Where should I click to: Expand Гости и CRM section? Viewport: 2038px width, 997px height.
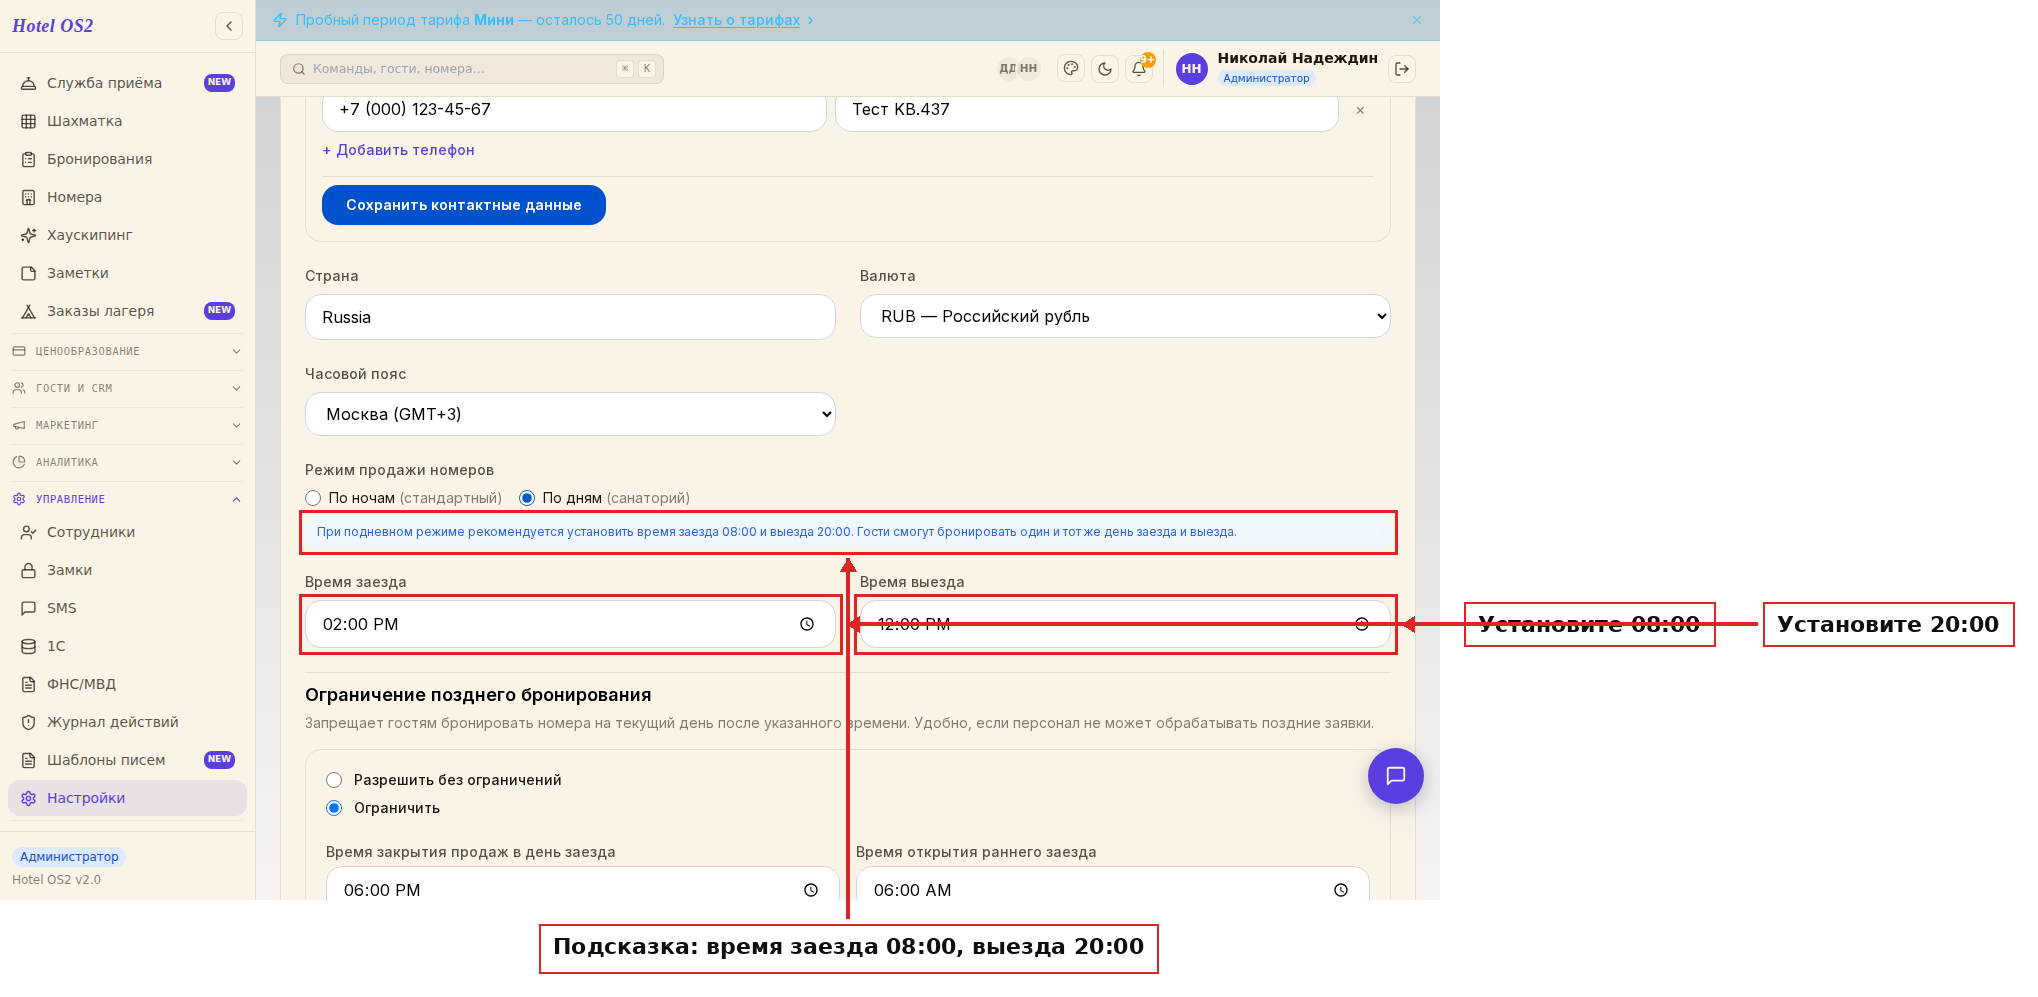(127, 388)
